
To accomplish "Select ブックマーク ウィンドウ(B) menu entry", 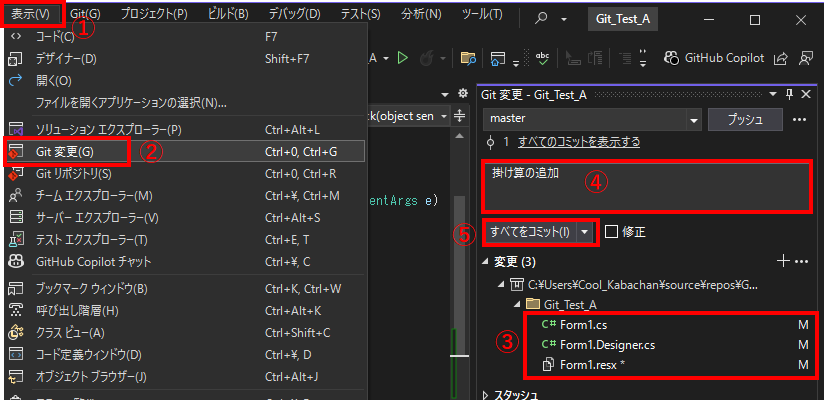I will [x=185, y=289].
